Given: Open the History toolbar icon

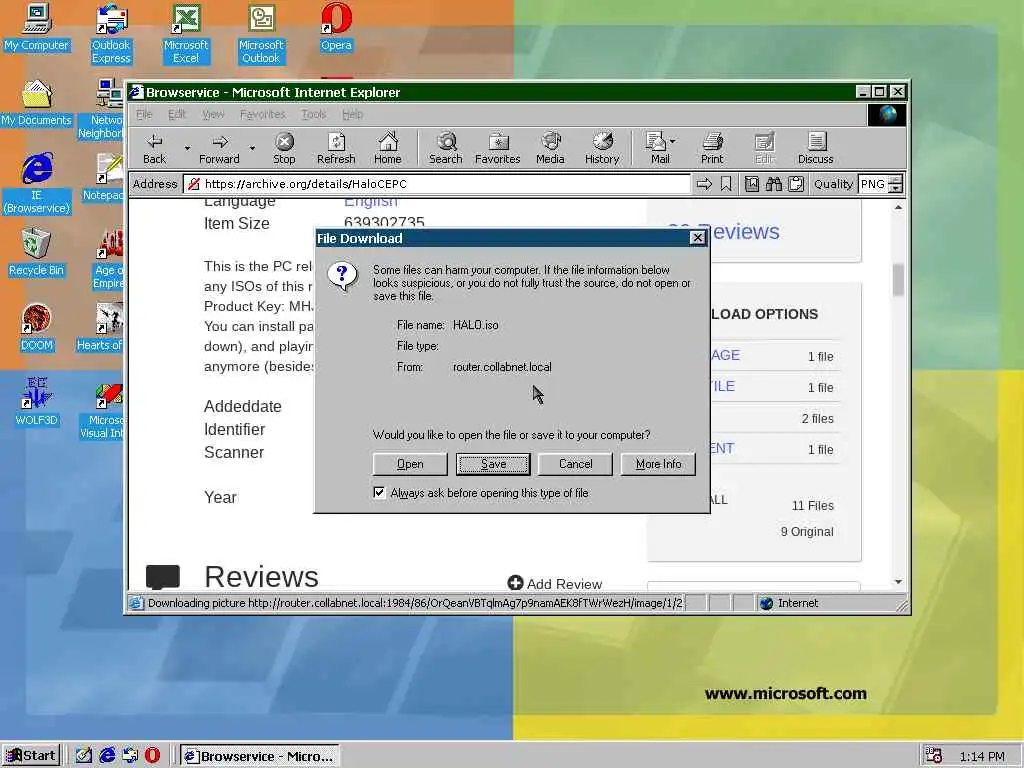Looking at the screenshot, I should click(x=602, y=148).
